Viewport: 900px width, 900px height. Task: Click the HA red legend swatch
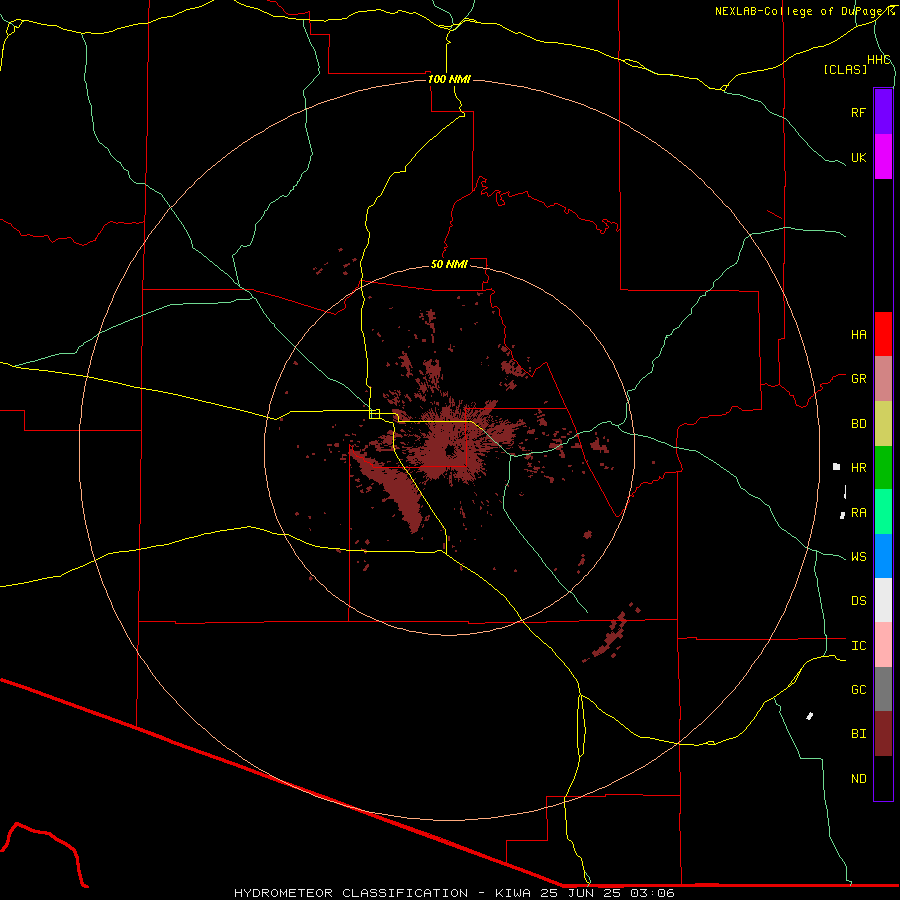883,334
